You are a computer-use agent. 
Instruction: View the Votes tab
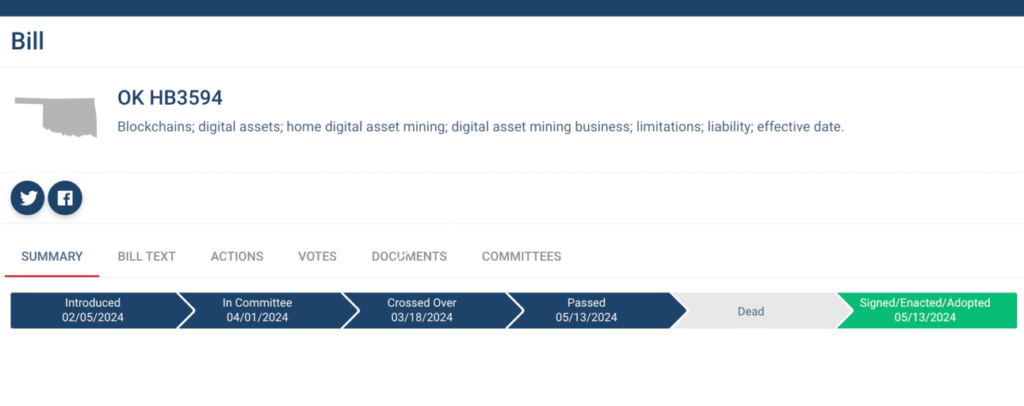point(317,257)
